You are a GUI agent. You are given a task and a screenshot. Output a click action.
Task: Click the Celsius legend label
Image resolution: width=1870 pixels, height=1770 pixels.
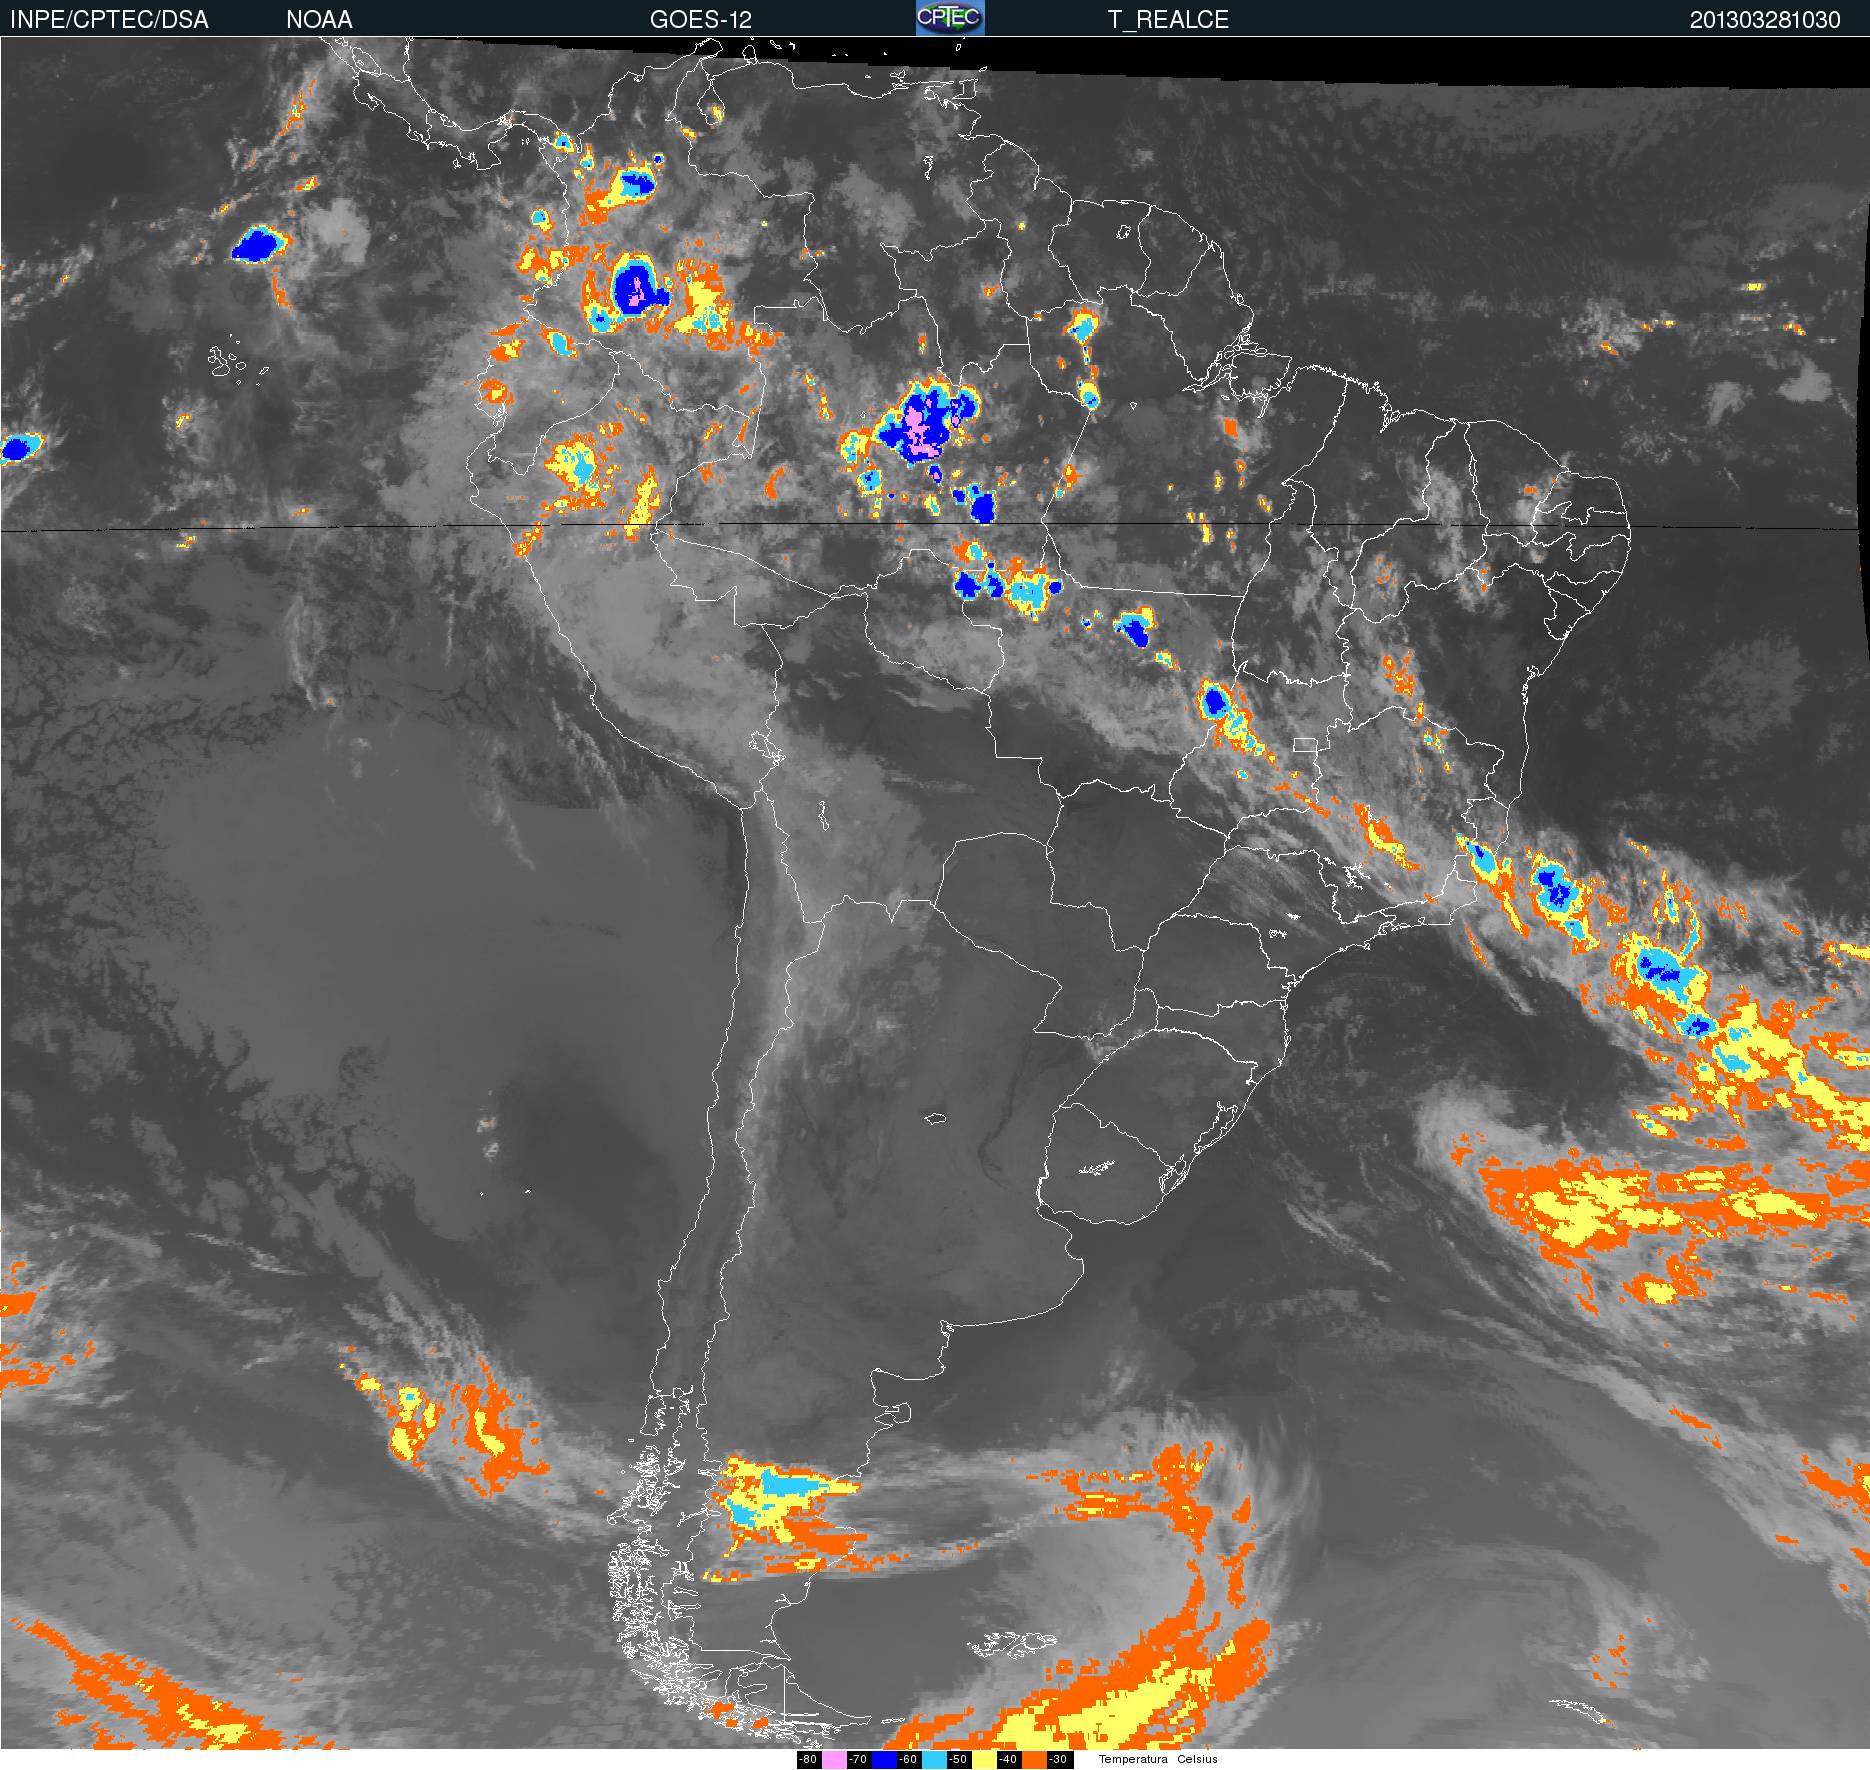coord(1198,1760)
